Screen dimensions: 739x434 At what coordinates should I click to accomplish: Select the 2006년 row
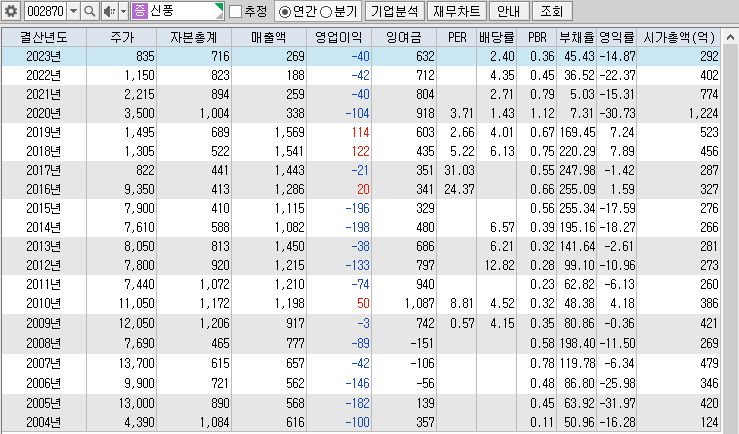(361, 383)
